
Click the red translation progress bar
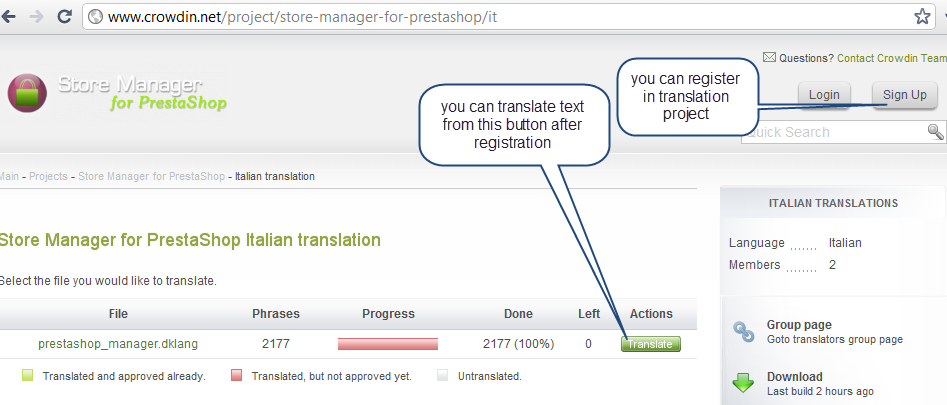point(388,344)
